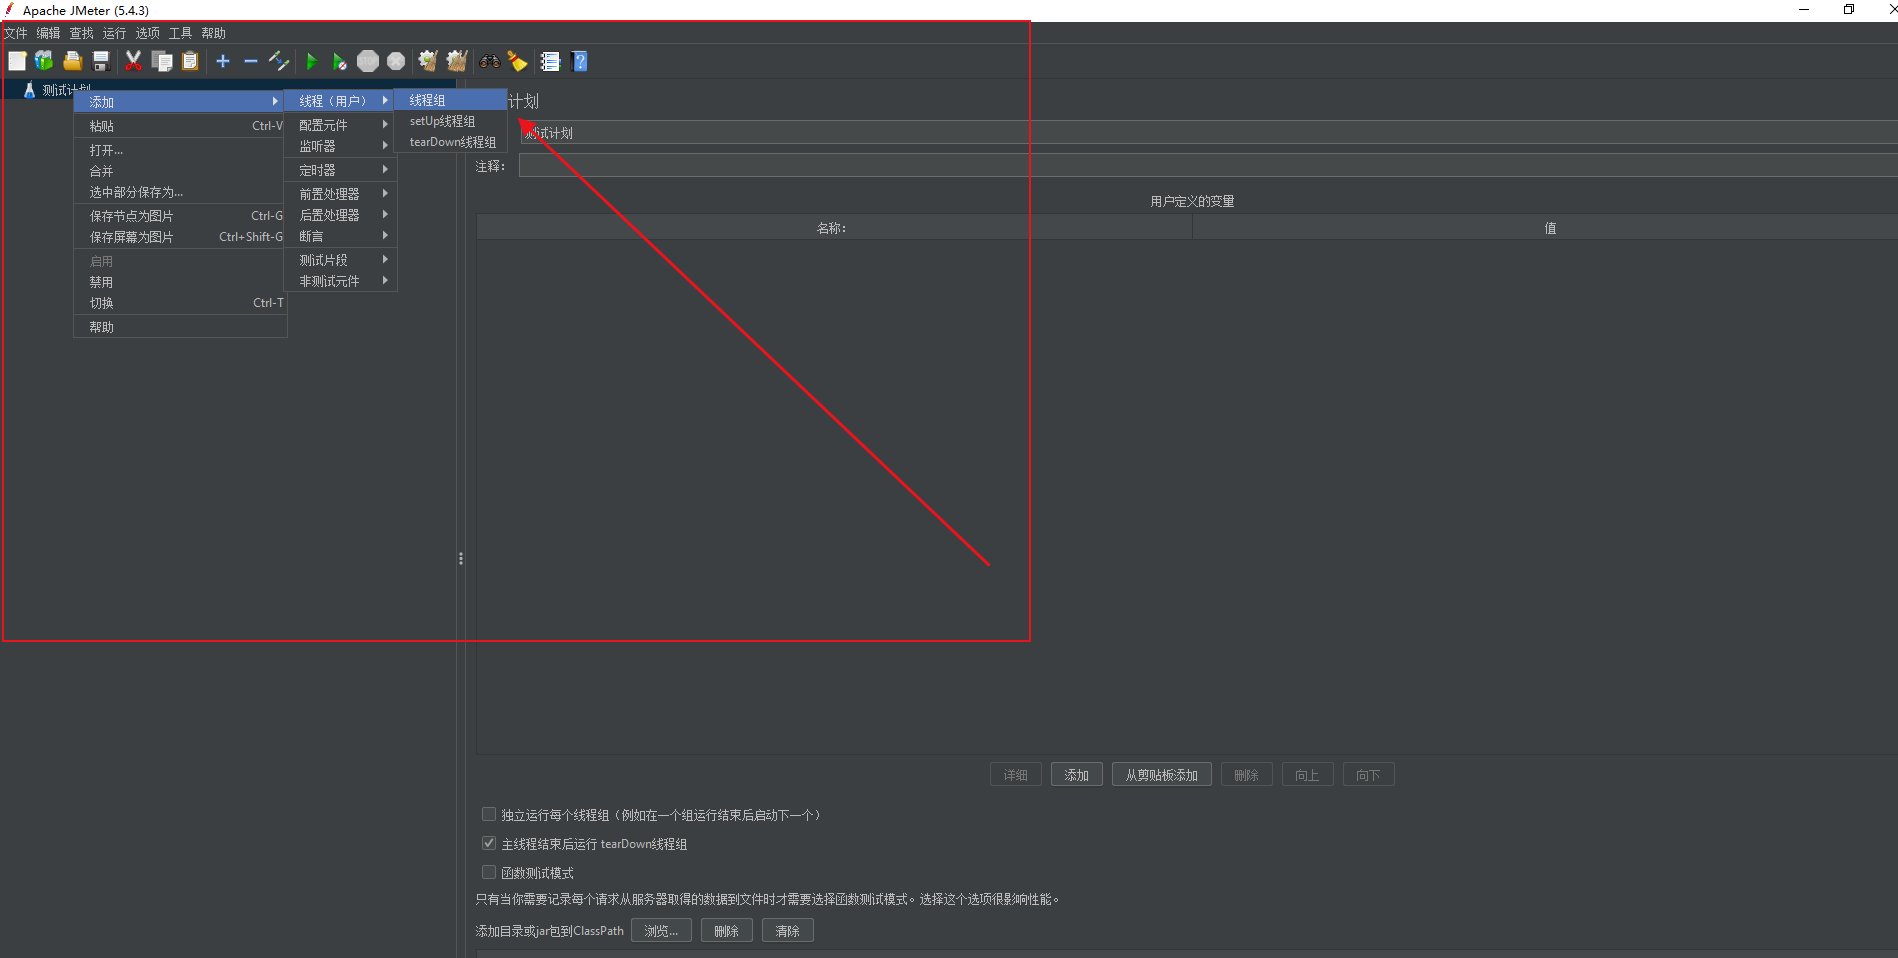The width and height of the screenshot is (1898, 958).
Task: Choose 合并 in context menu
Action: [x=180, y=171]
